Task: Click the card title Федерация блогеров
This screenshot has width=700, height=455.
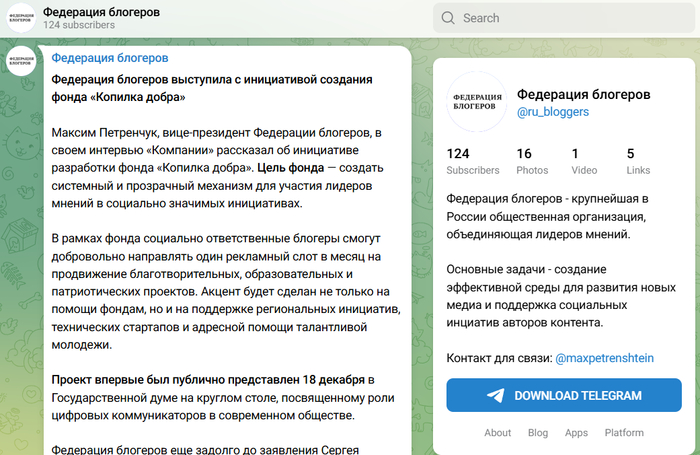Action: tap(583, 95)
